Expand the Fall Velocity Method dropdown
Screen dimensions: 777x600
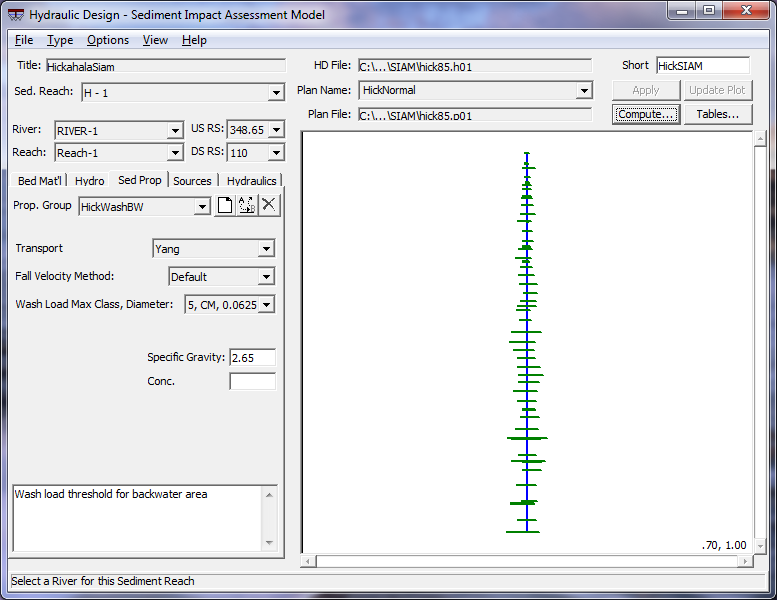tap(266, 277)
